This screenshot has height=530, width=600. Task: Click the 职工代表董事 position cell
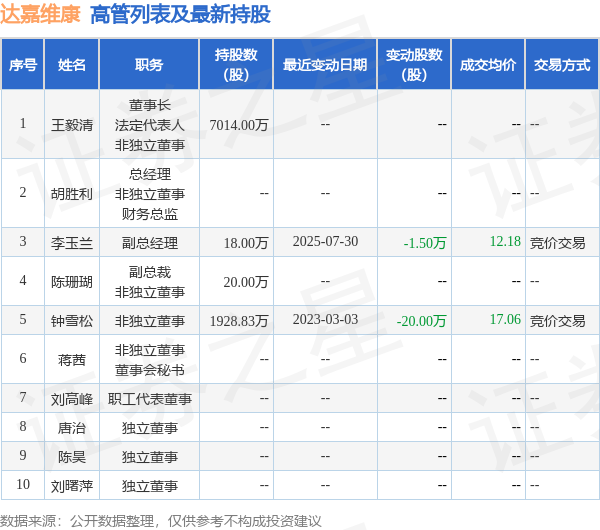(x=150, y=399)
